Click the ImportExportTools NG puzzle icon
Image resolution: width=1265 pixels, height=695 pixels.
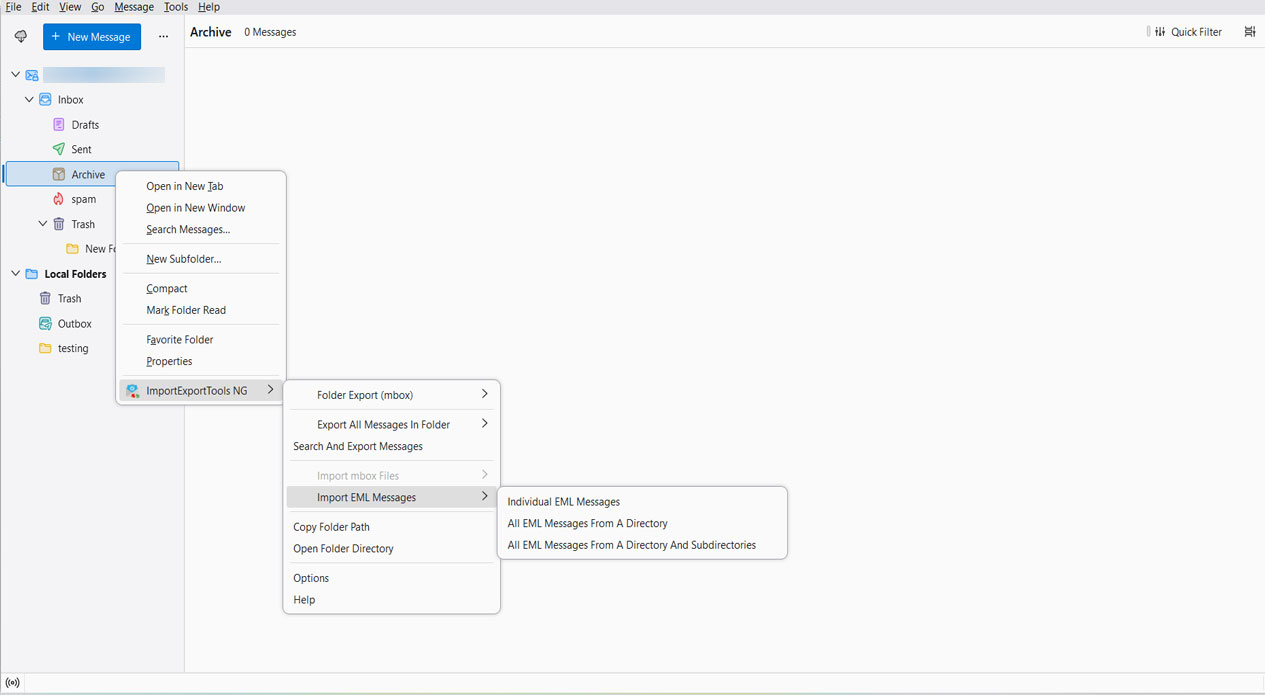click(x=133, y=390)
